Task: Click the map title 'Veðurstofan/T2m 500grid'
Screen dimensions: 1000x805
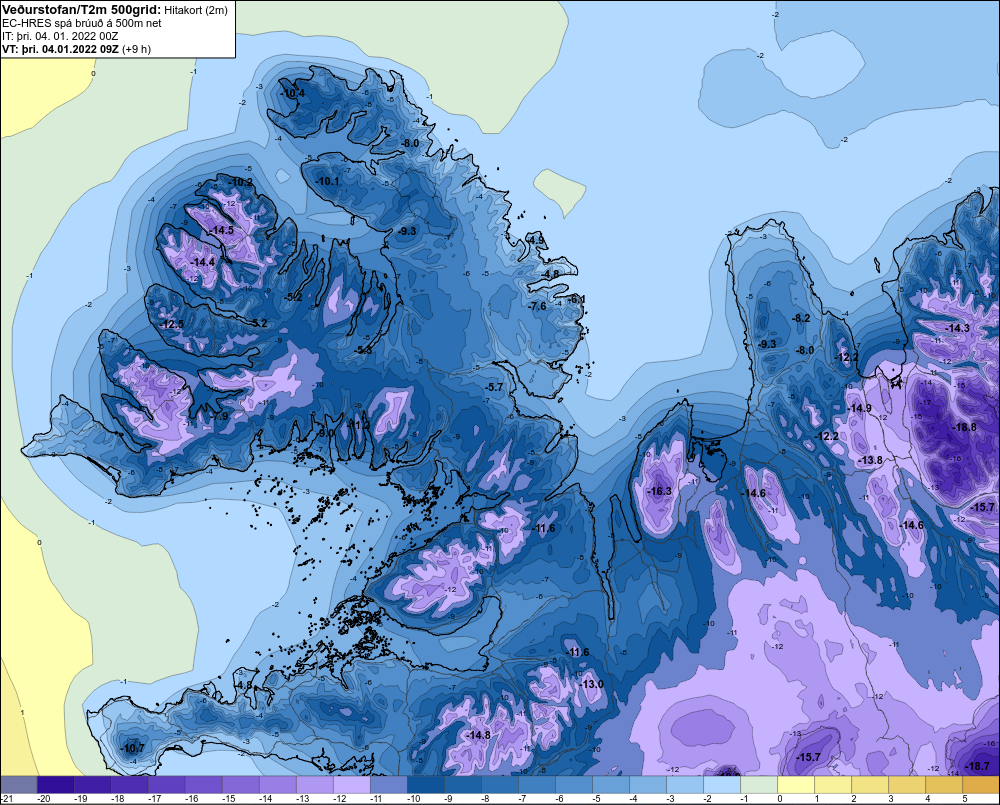Action: (x=82, y=9)
